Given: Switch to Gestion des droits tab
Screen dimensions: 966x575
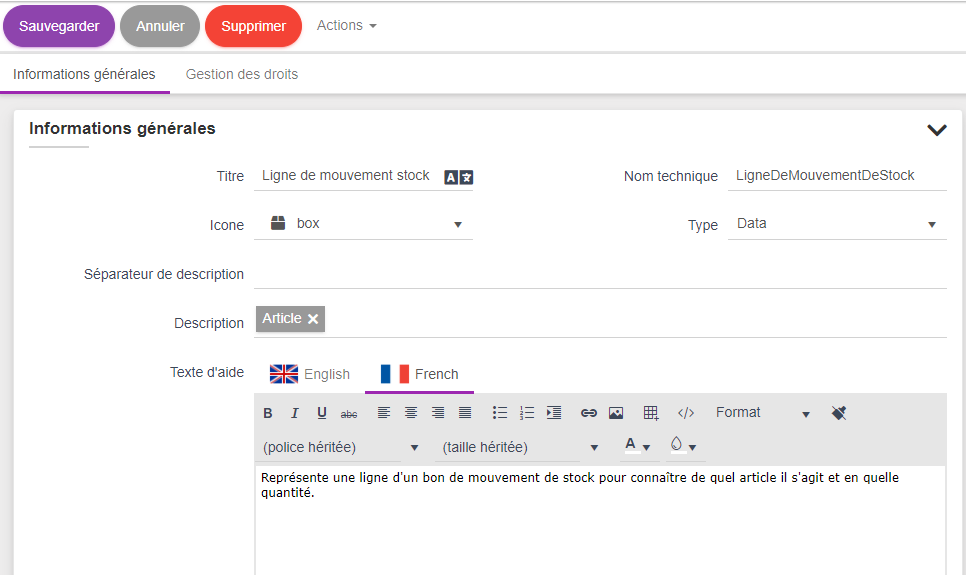Looking at the screenshot, I should (x=242, y=74).
